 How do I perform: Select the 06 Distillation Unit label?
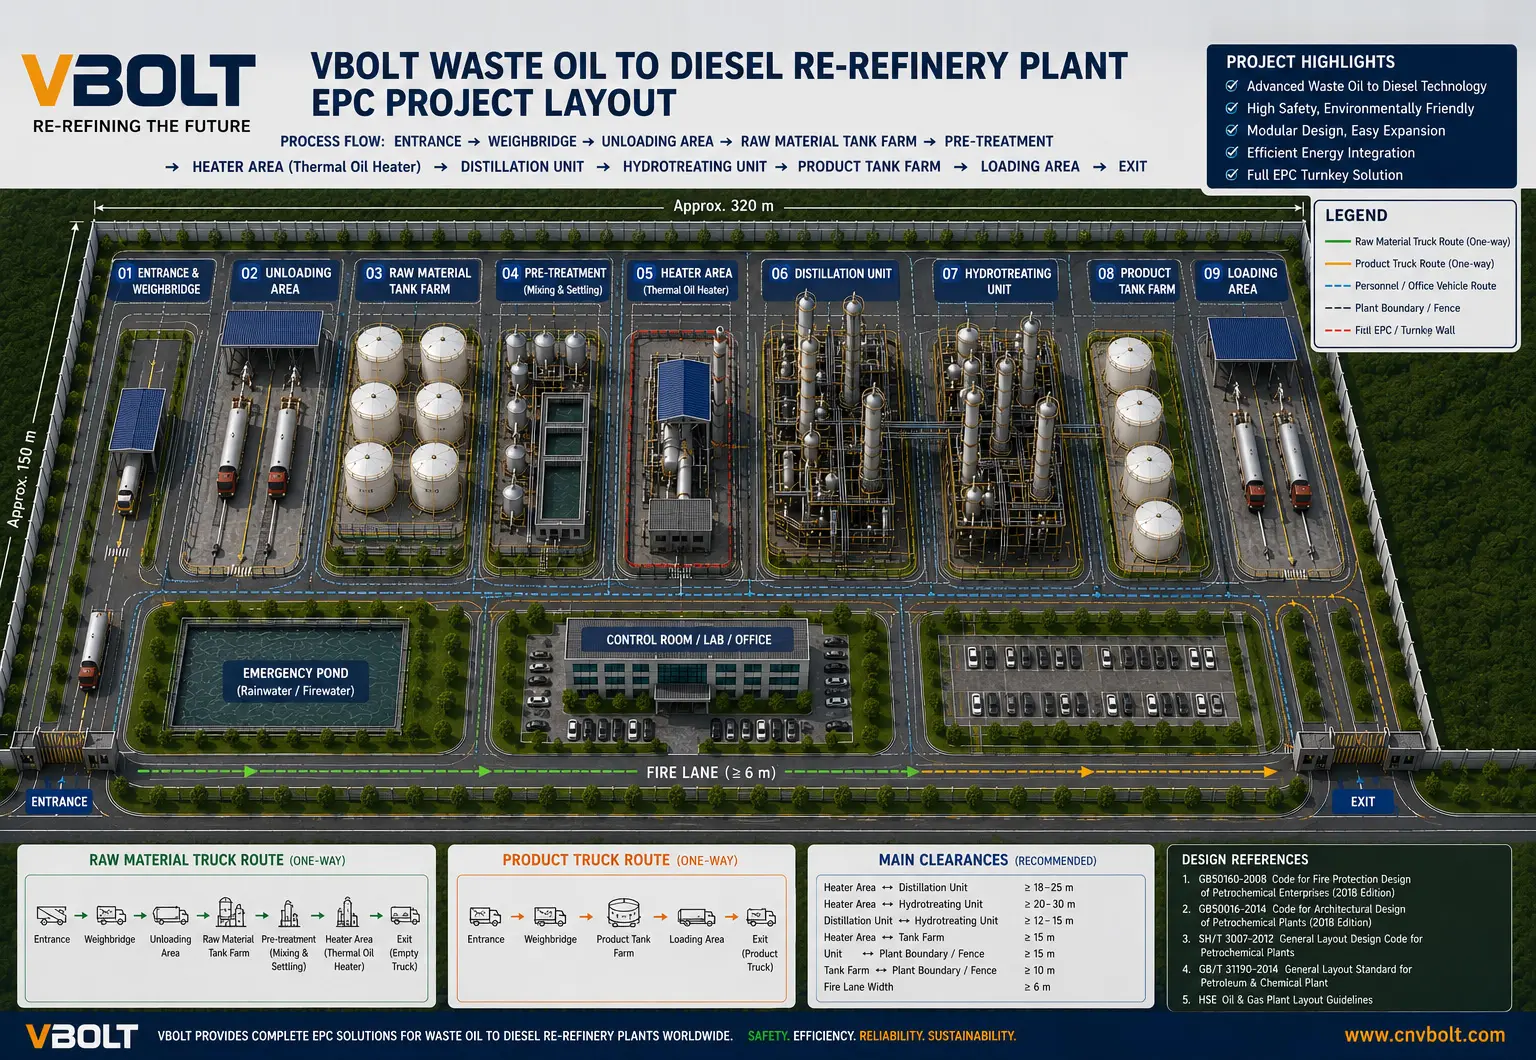pos(831,274)
